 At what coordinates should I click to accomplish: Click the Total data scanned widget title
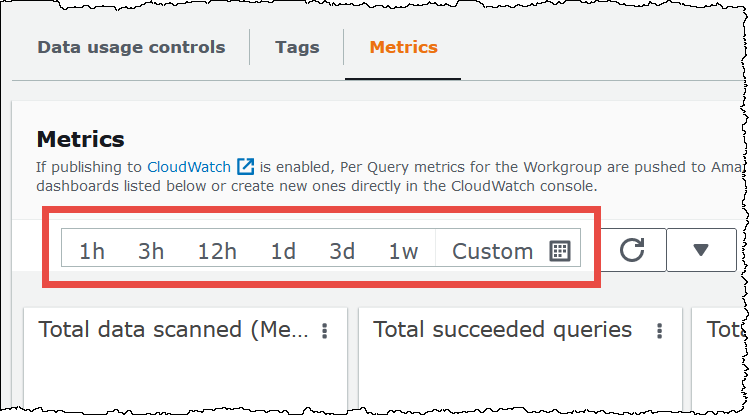pyautogui.click(x=174, y=330)
